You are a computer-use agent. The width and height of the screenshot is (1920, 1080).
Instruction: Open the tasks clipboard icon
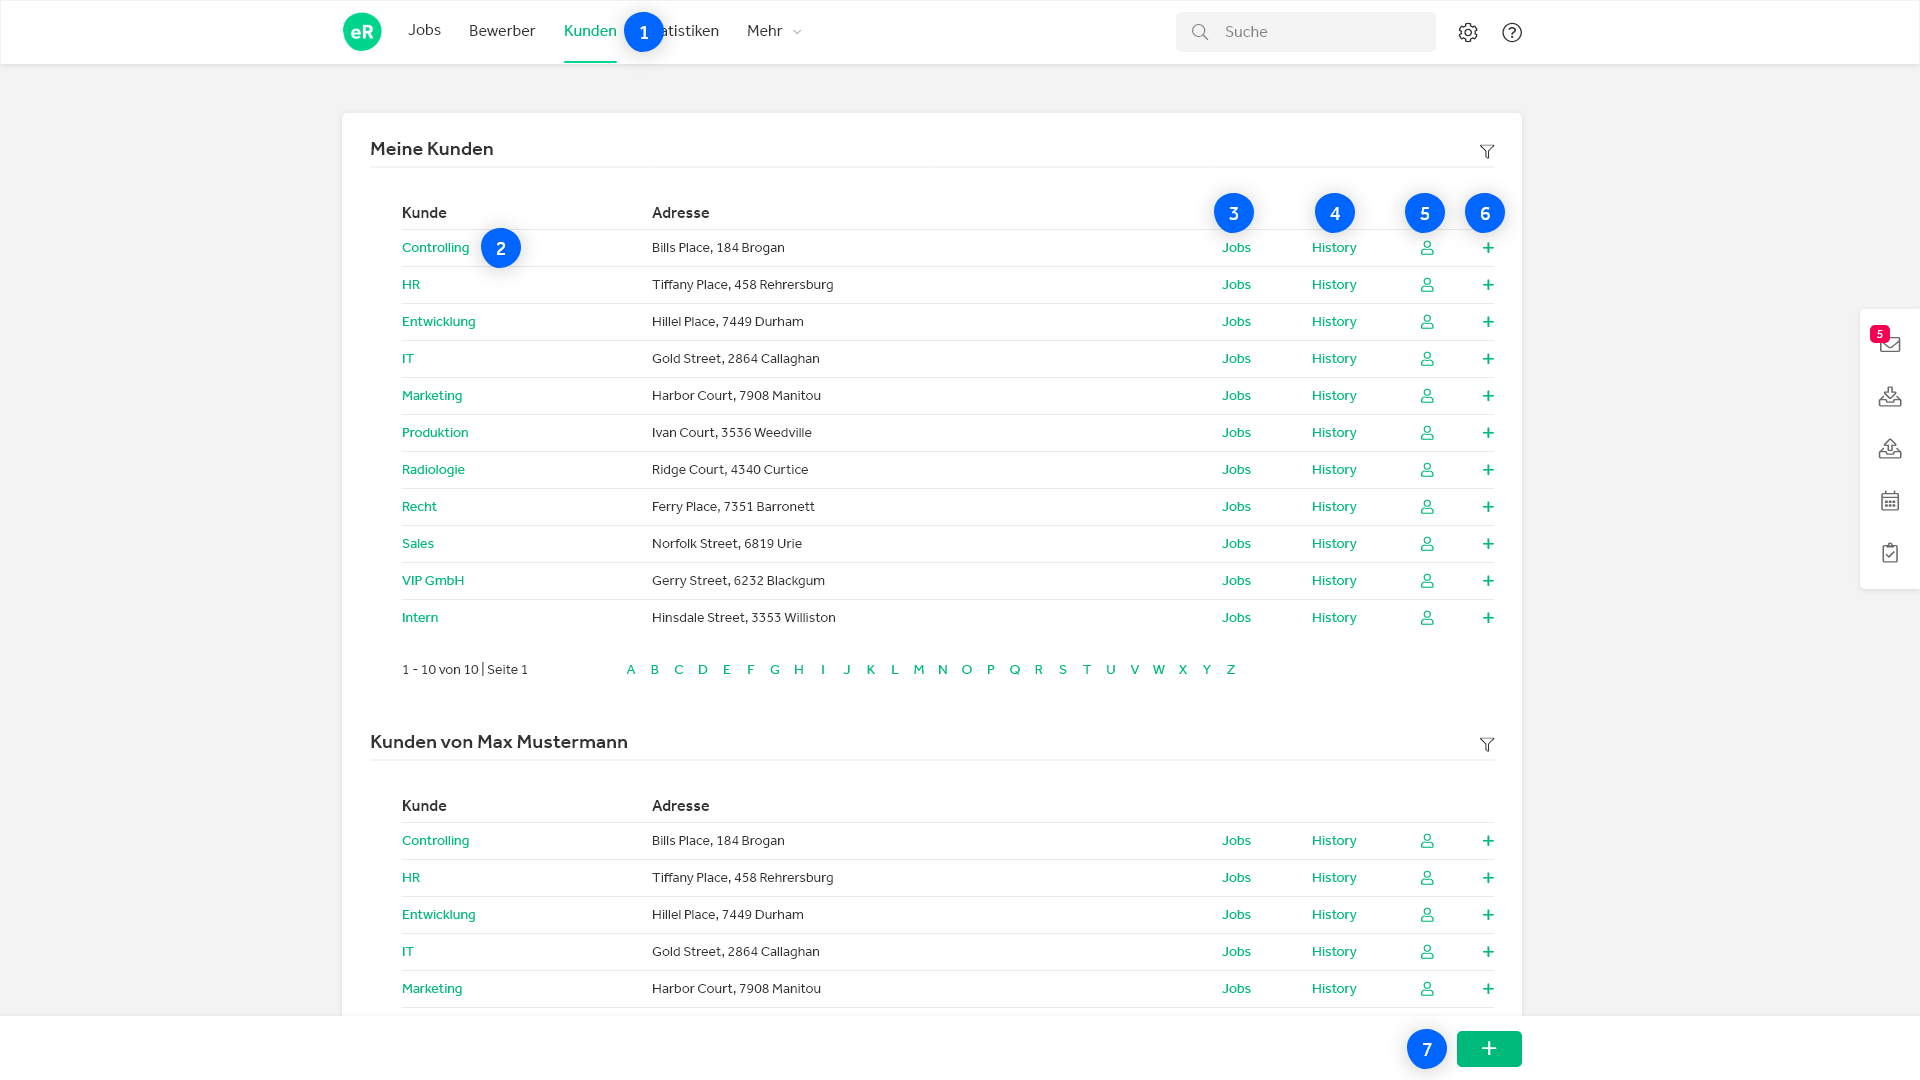pos(1890,553)
